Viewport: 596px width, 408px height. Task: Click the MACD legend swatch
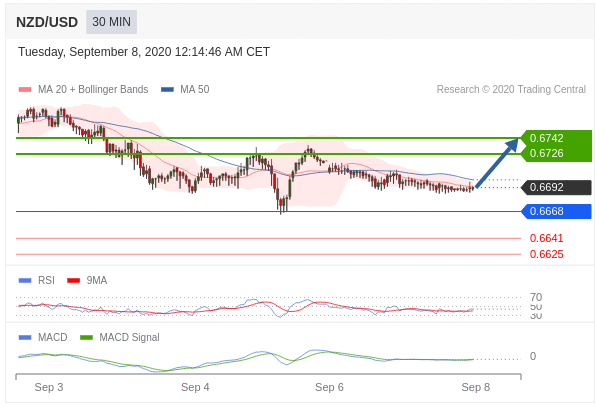coord(25,338)
